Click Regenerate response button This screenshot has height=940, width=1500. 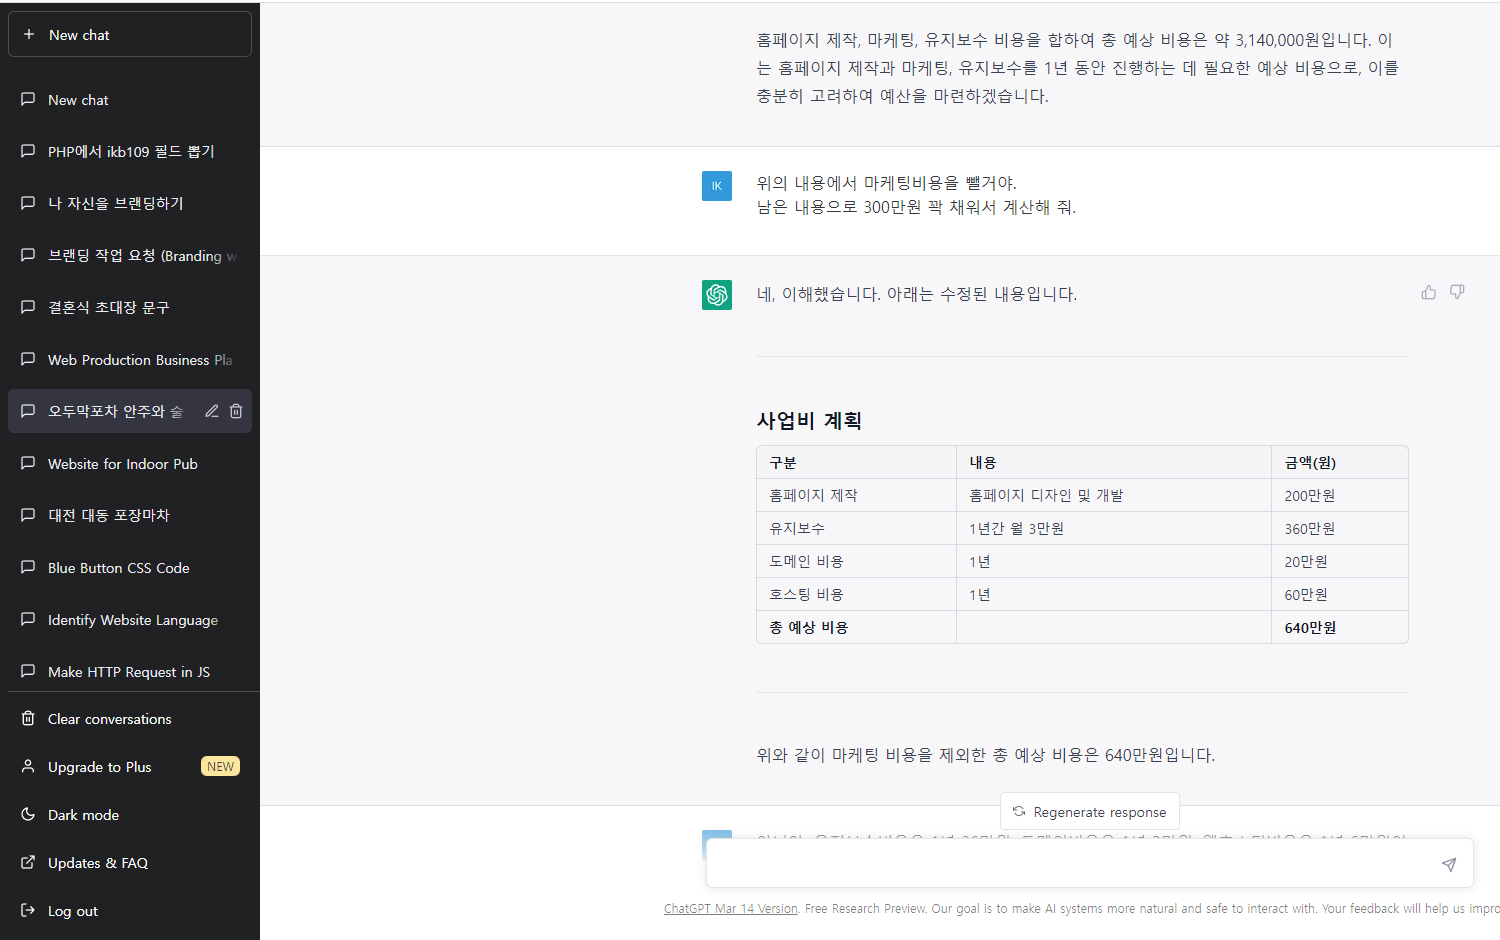coord(1089,812)
